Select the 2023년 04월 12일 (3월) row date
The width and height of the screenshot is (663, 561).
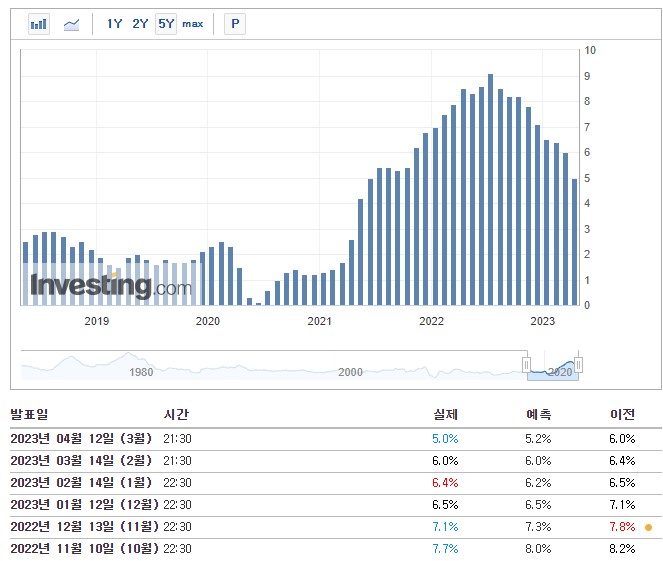[81, 438]
